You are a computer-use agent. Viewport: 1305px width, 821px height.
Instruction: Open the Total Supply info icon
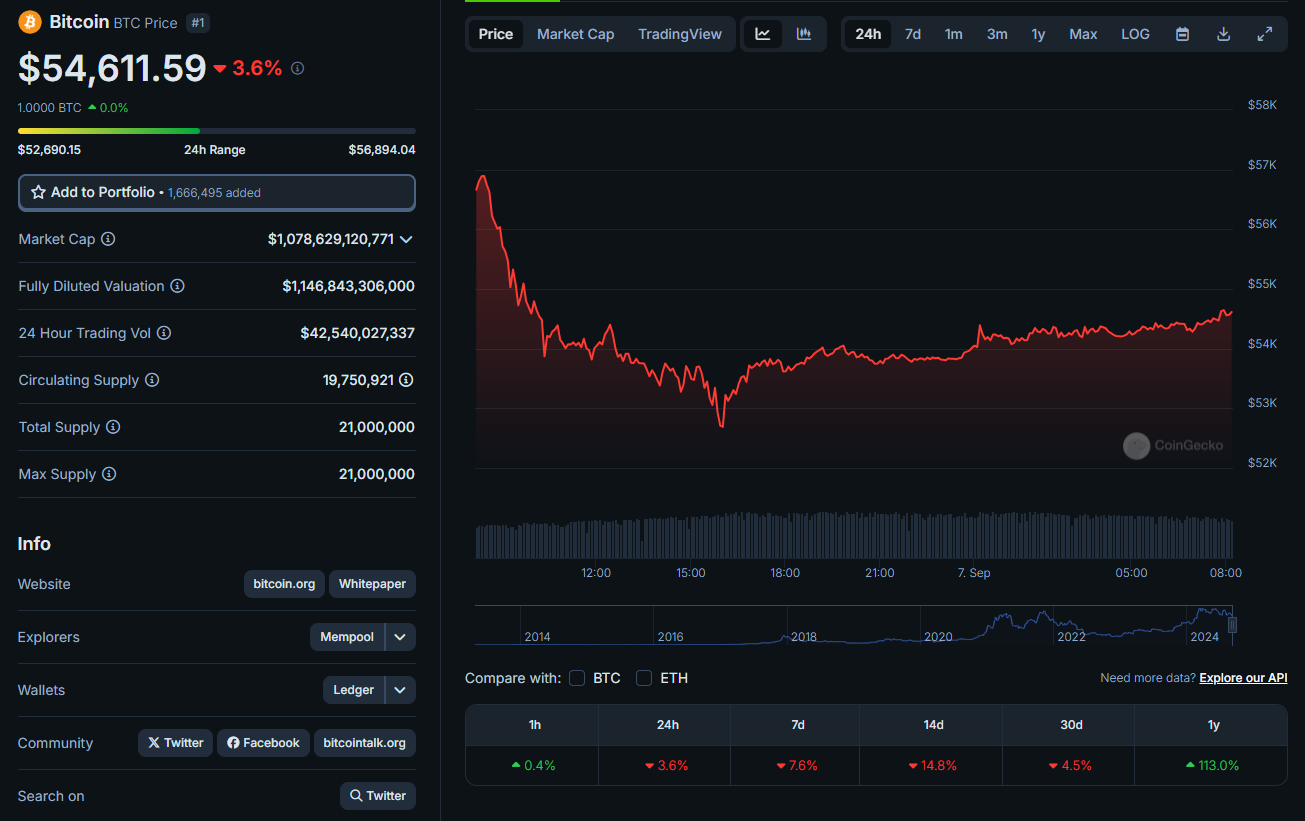click(x=113, y=427)
